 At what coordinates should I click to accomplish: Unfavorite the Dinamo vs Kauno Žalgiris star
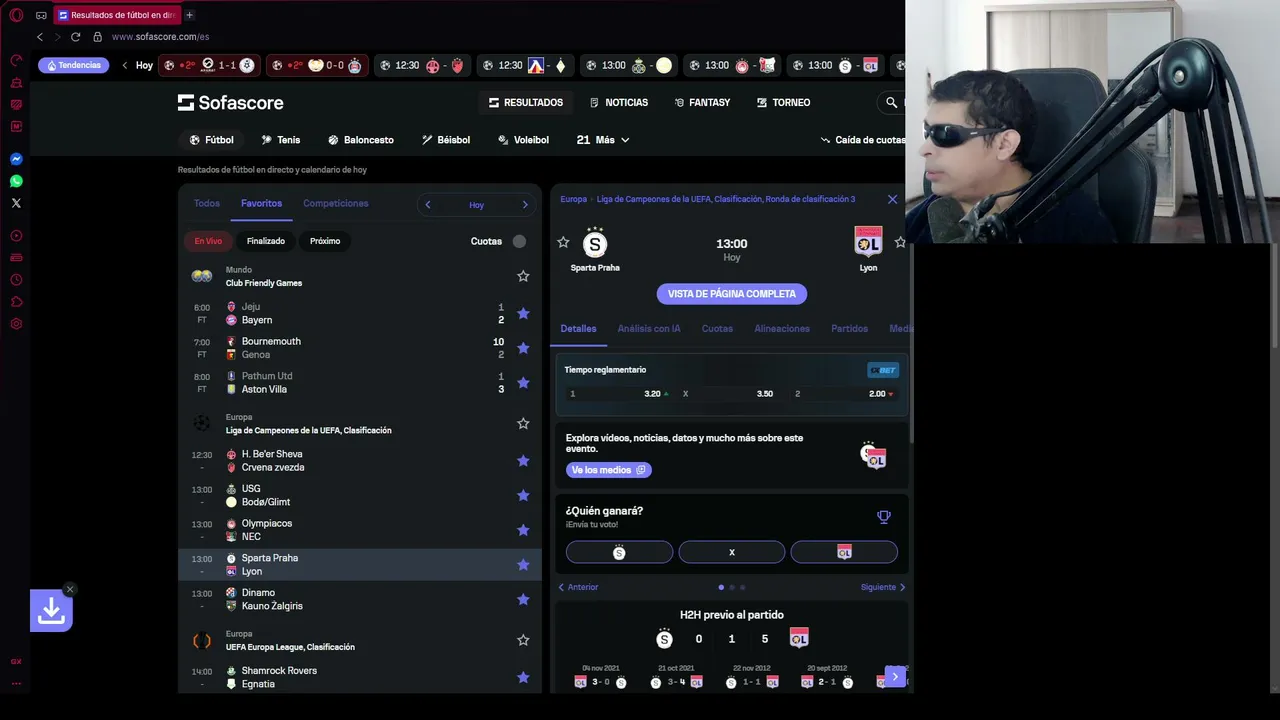[x=523, y=599]
